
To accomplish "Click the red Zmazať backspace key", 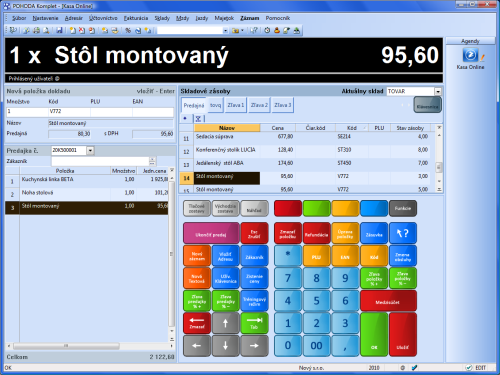I will click(x=197, y=323).
